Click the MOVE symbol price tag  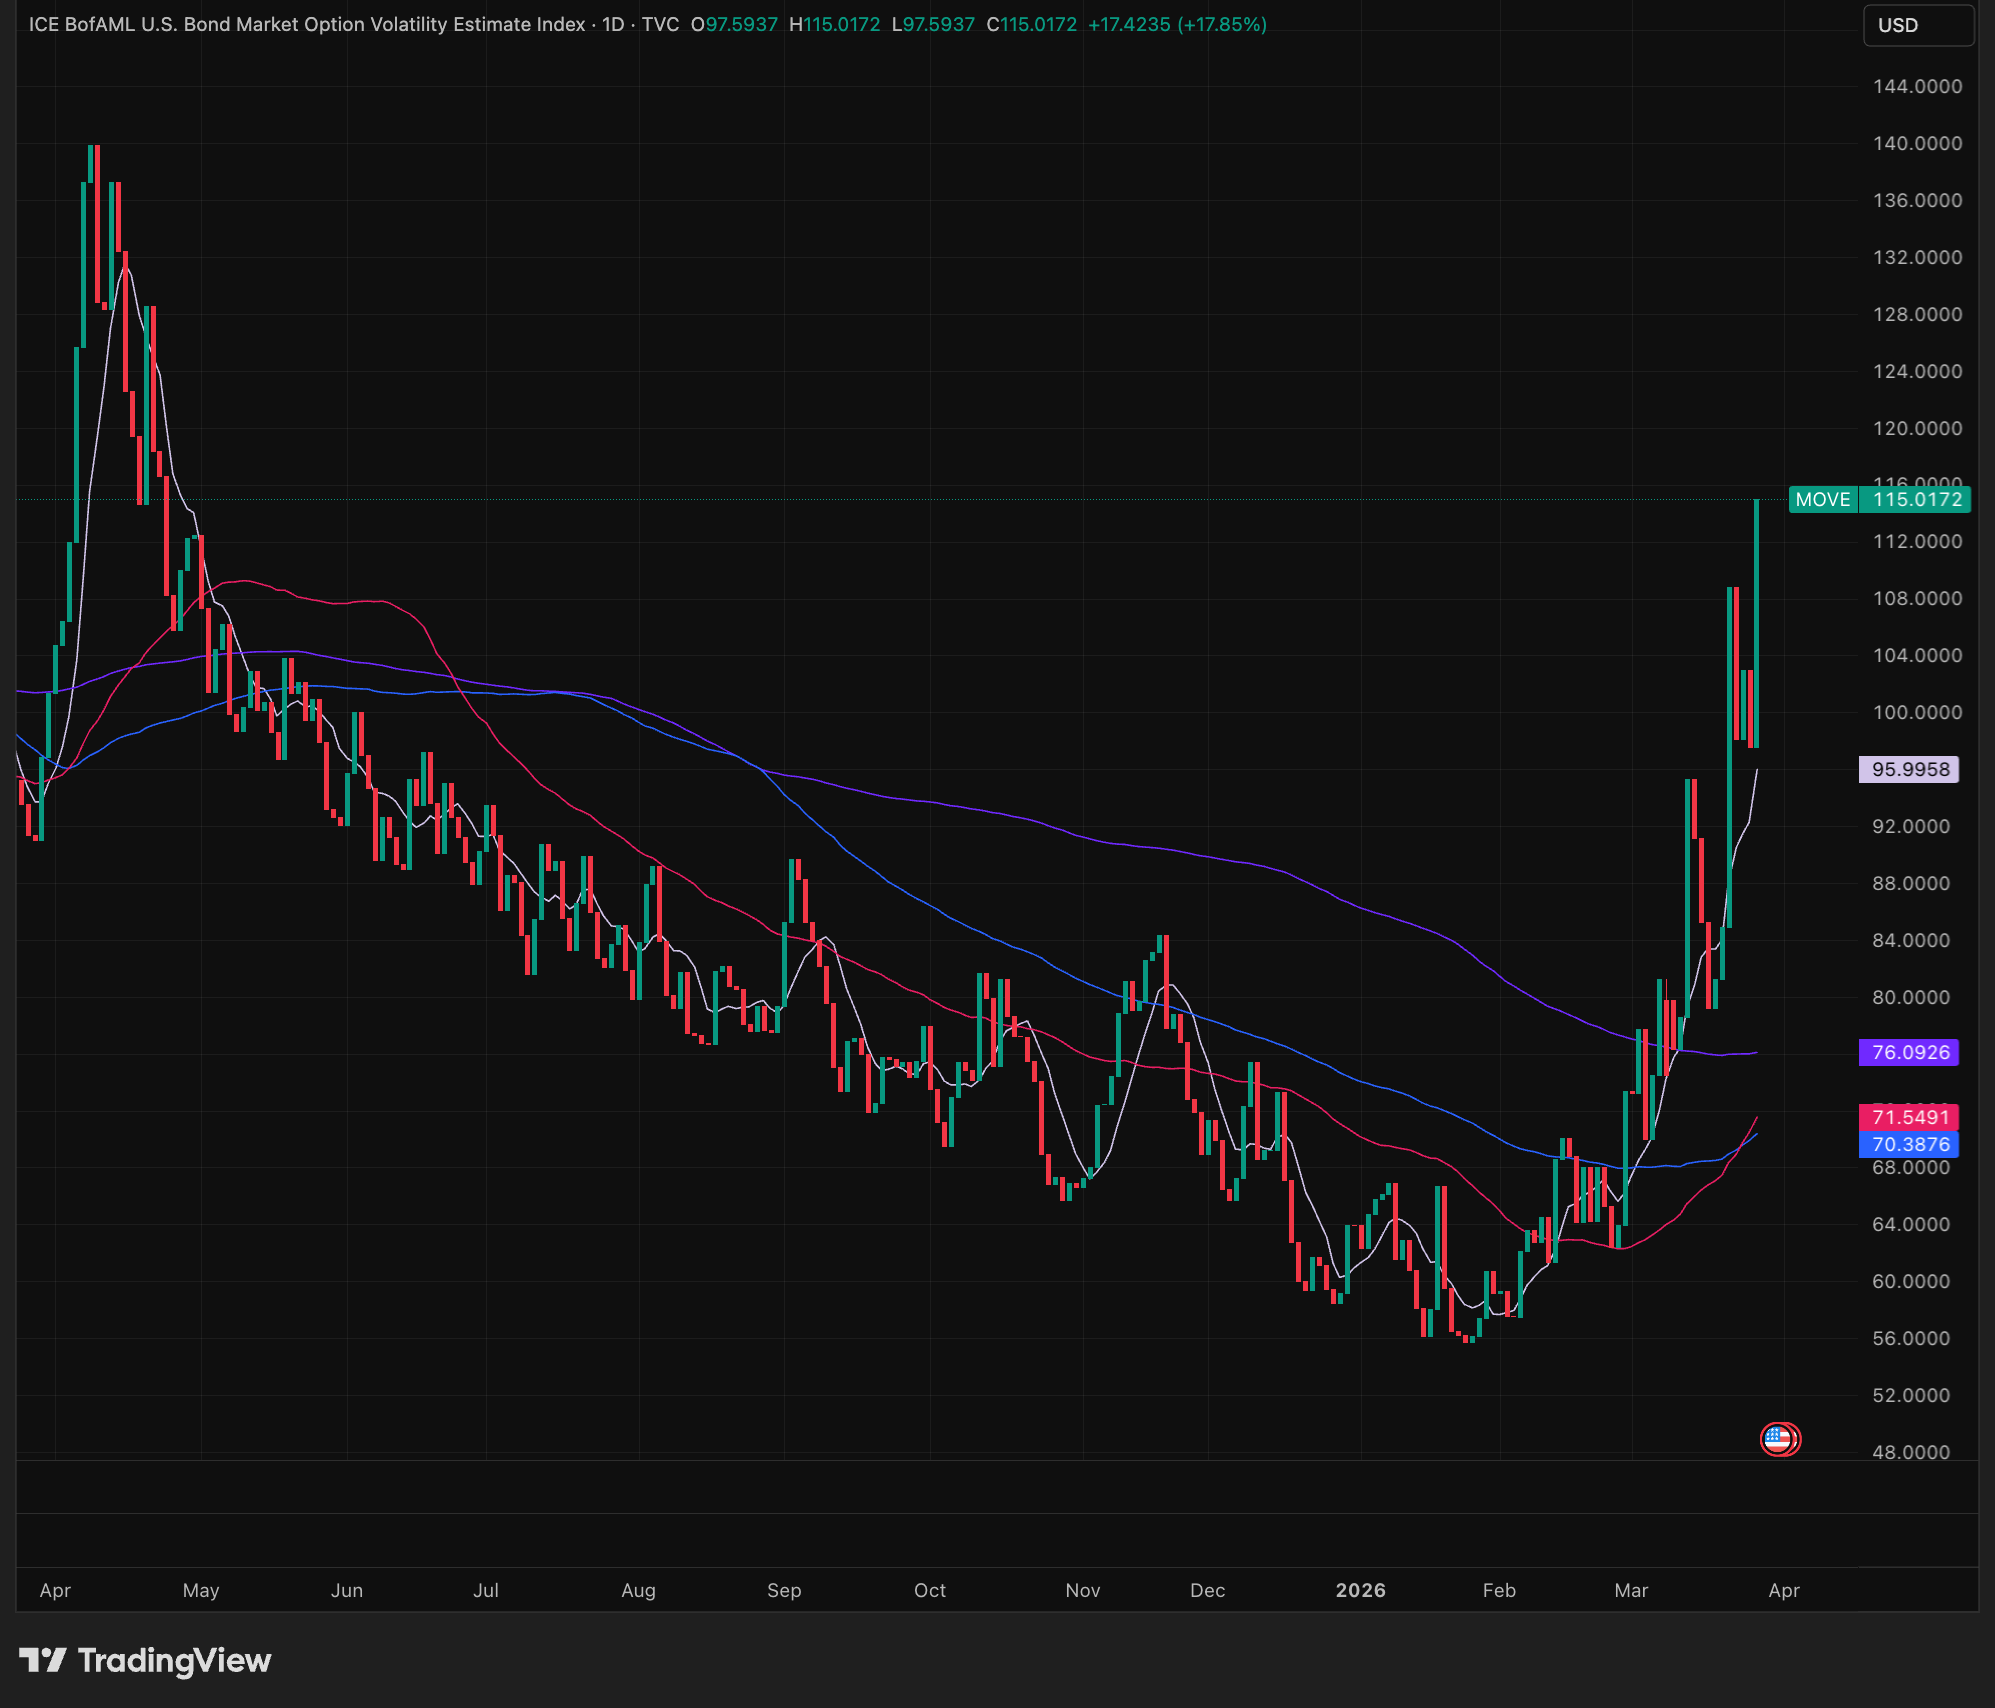pos(1823,499)
